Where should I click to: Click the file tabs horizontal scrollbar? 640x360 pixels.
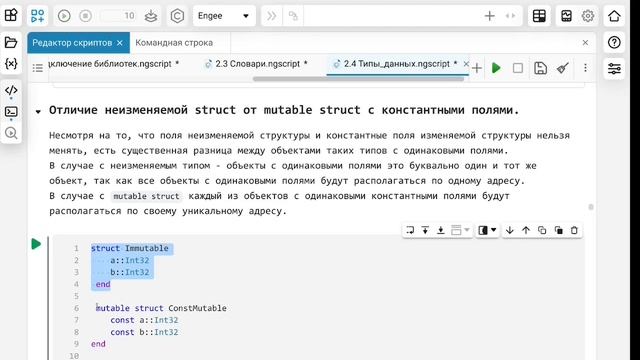coord(358,79)
